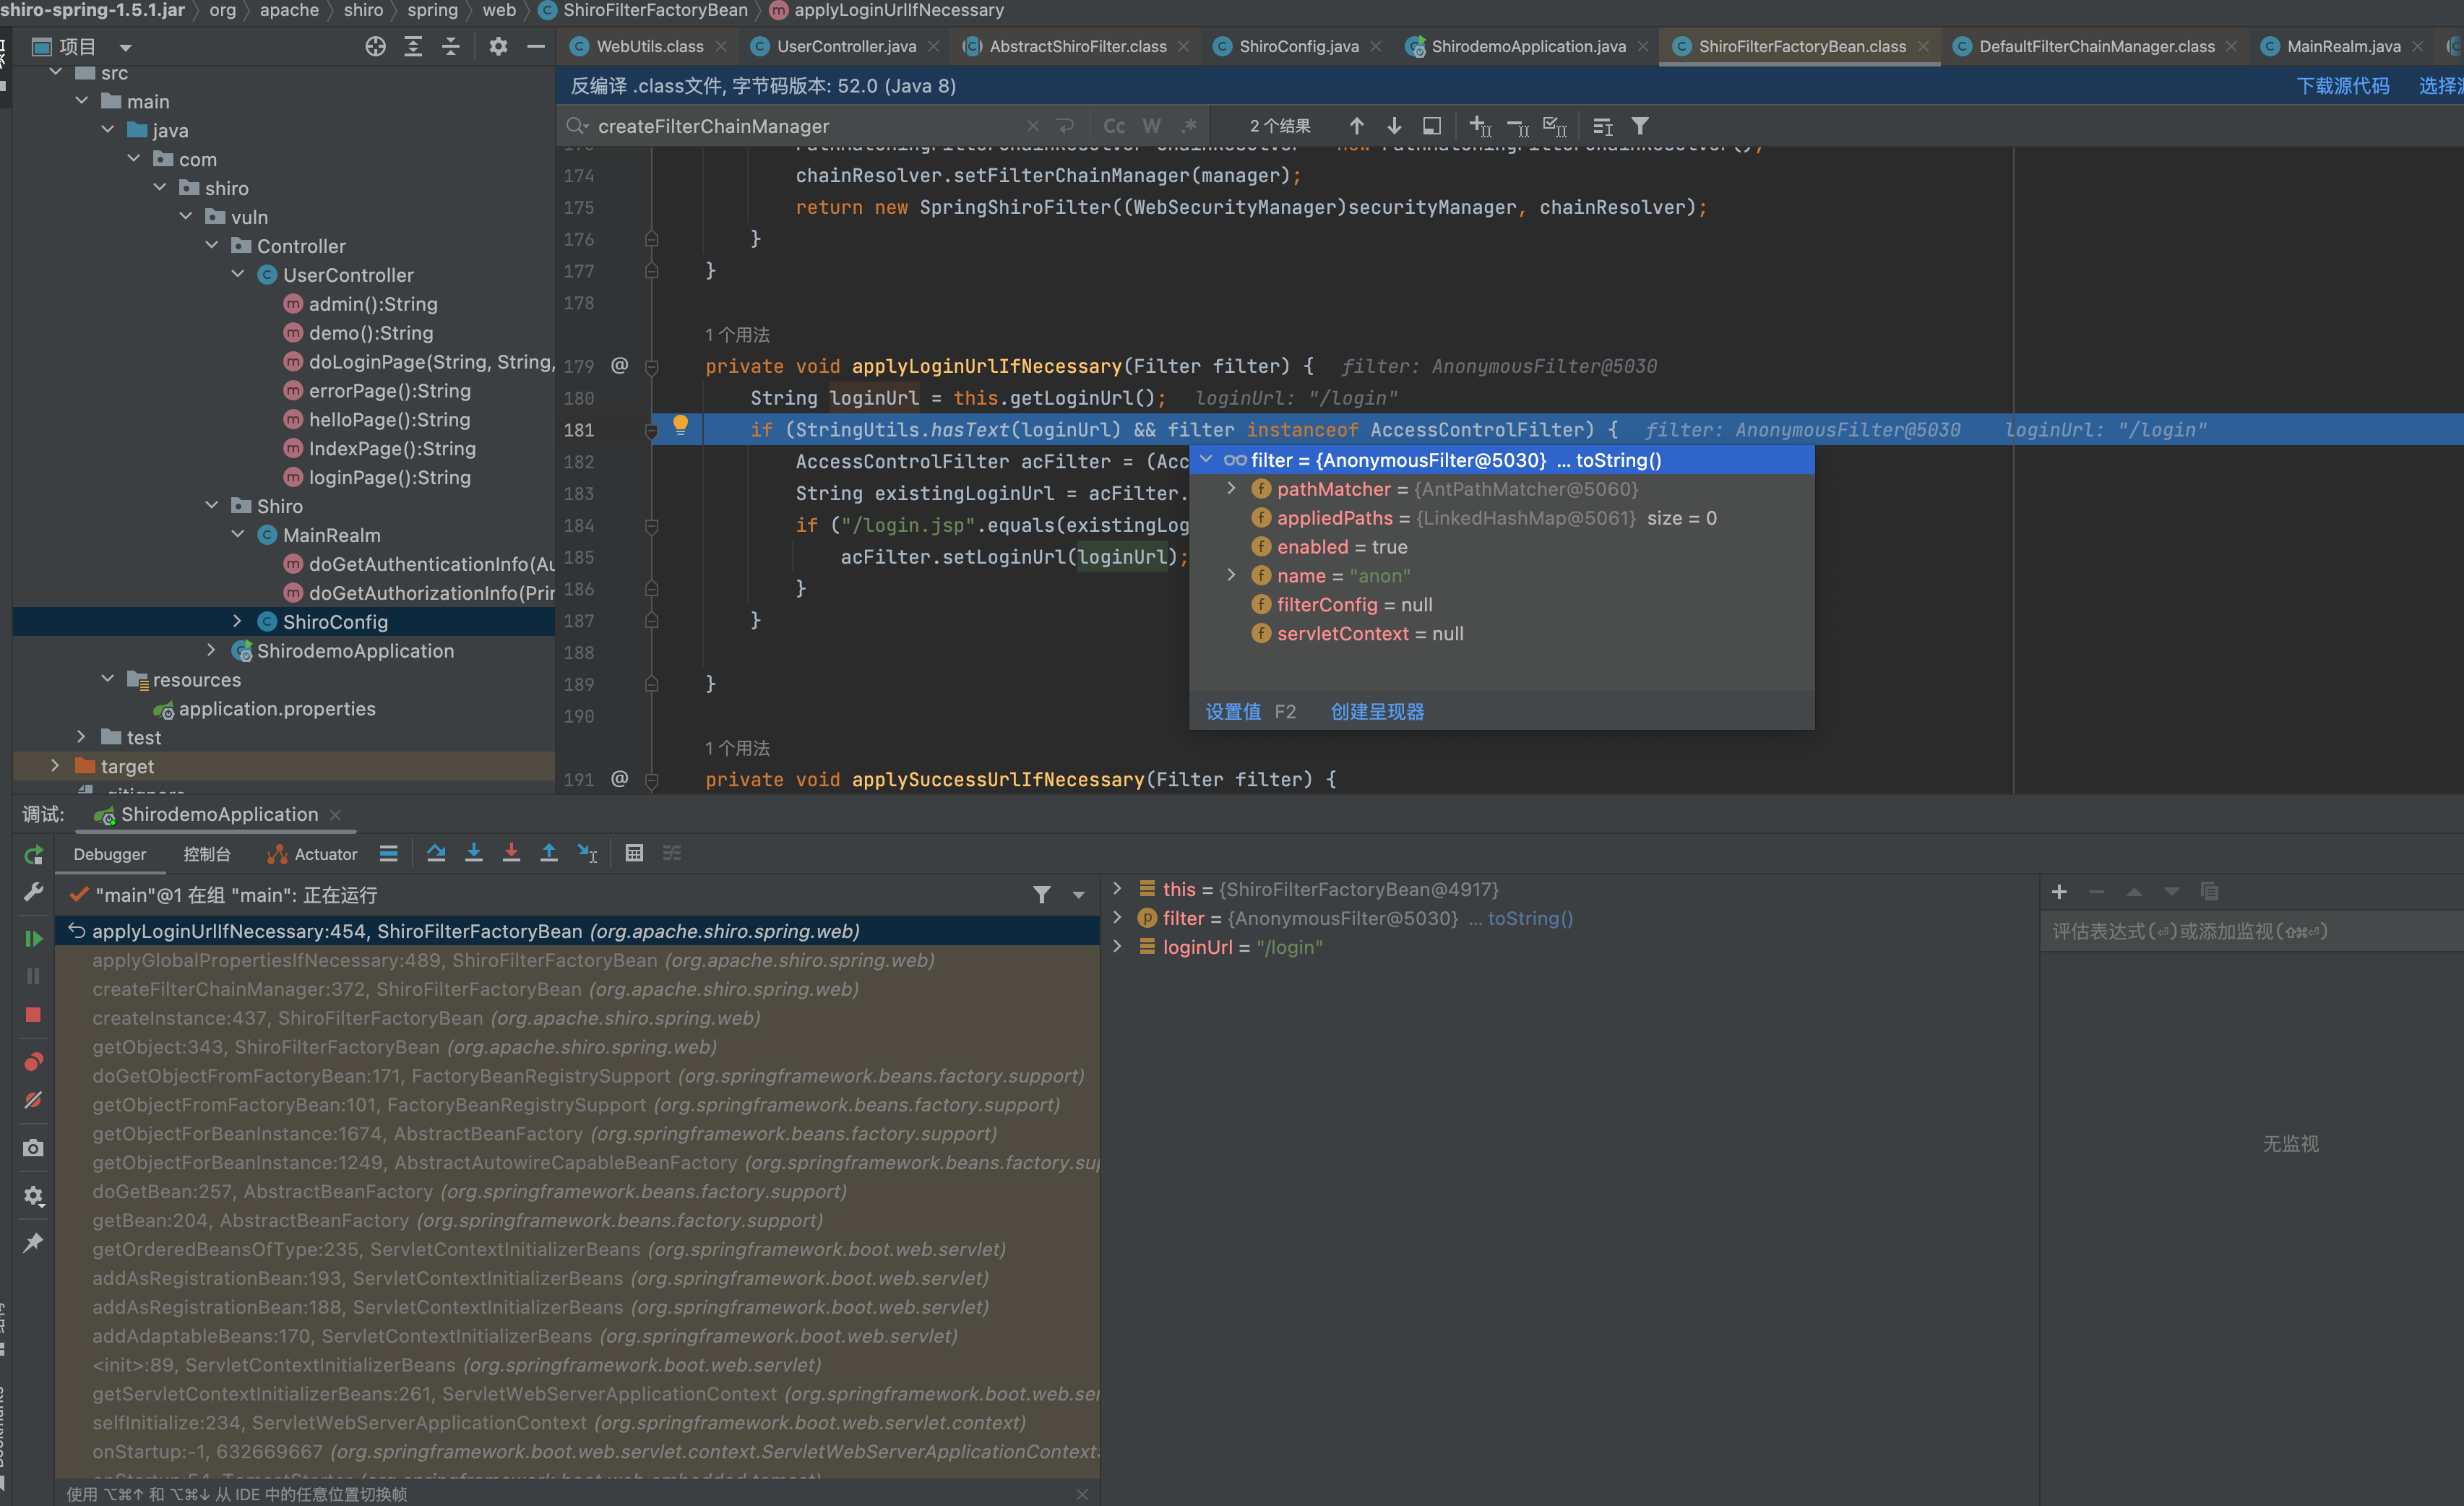Stop debugging with the red square icon

(x=33, y=1014)
